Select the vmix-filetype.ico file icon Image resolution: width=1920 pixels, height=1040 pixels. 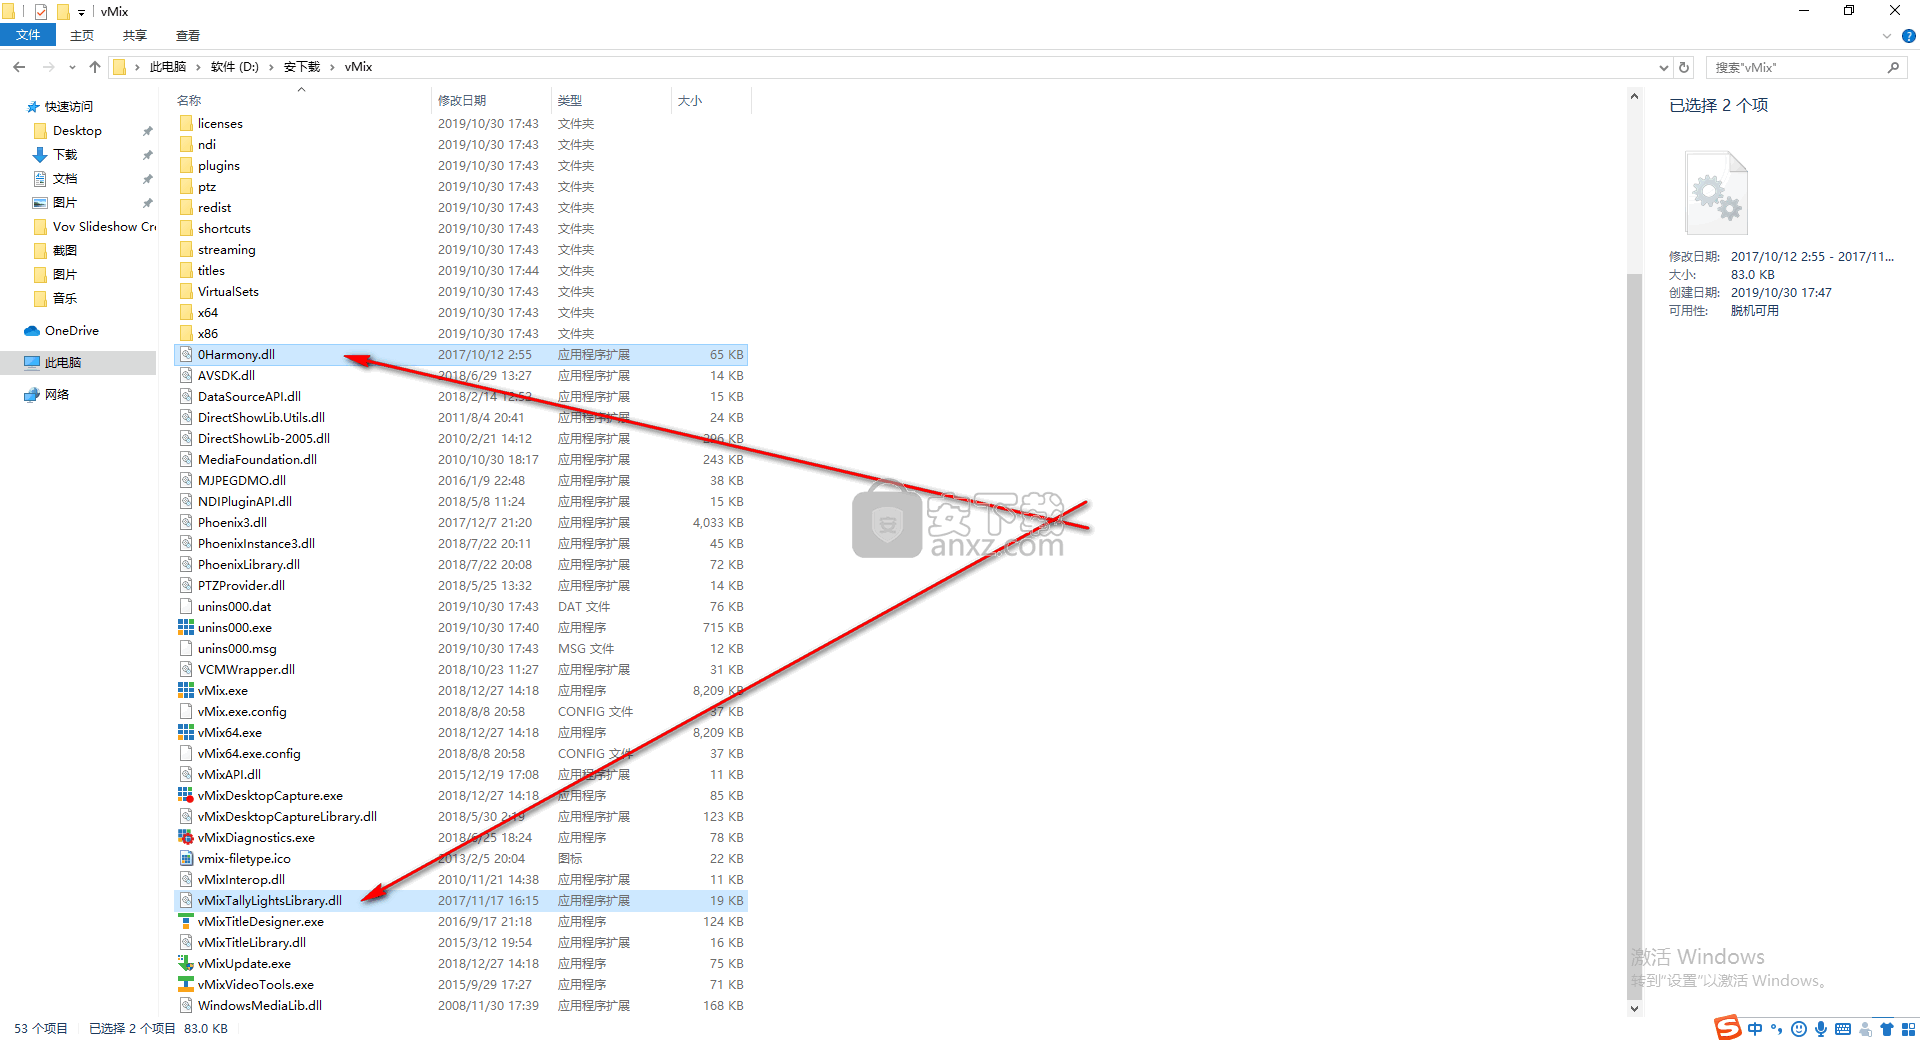(186, 859)
